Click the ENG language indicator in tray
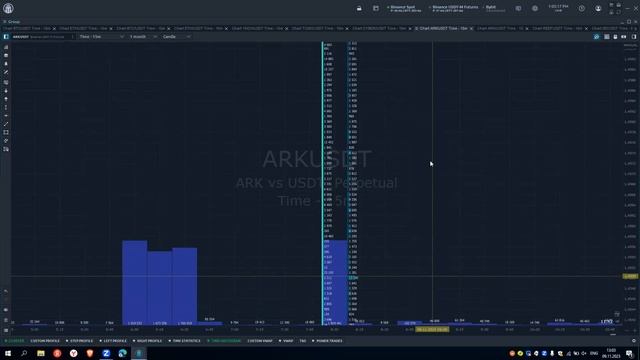The image size is (640, 360). pyautogui.click(x=594, y=353)
